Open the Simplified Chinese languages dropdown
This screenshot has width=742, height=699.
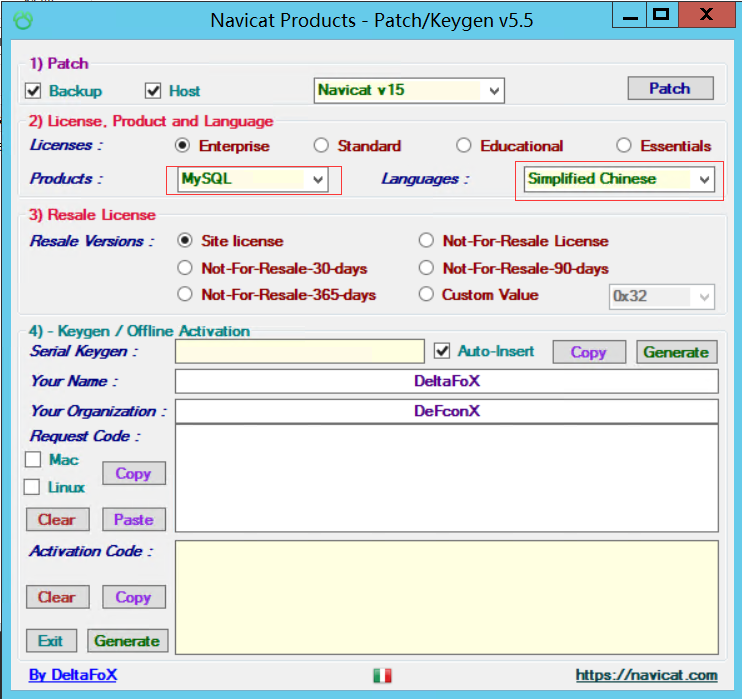point(619,179)
